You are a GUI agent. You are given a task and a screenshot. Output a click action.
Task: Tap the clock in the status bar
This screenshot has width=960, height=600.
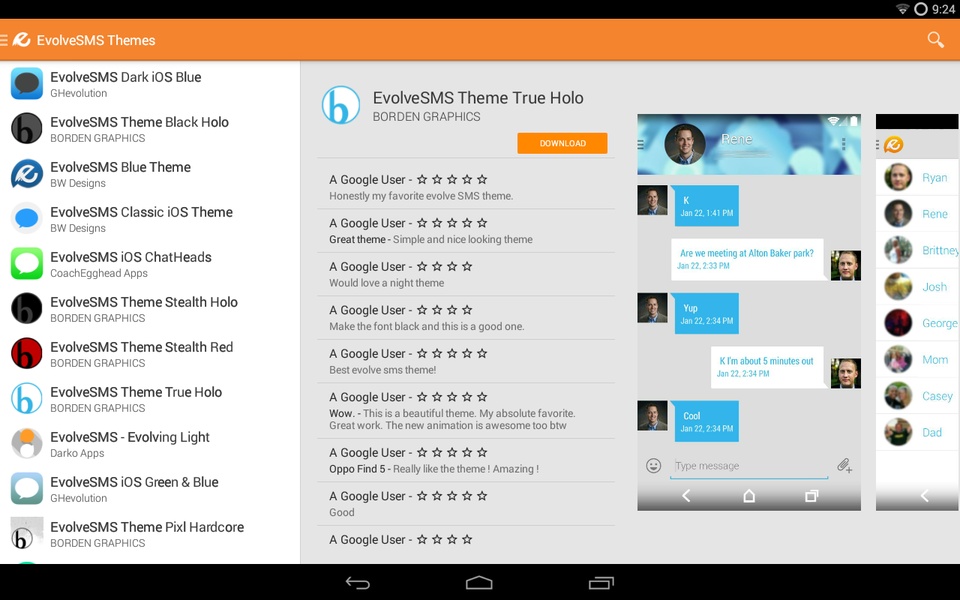tap(943, 9)
